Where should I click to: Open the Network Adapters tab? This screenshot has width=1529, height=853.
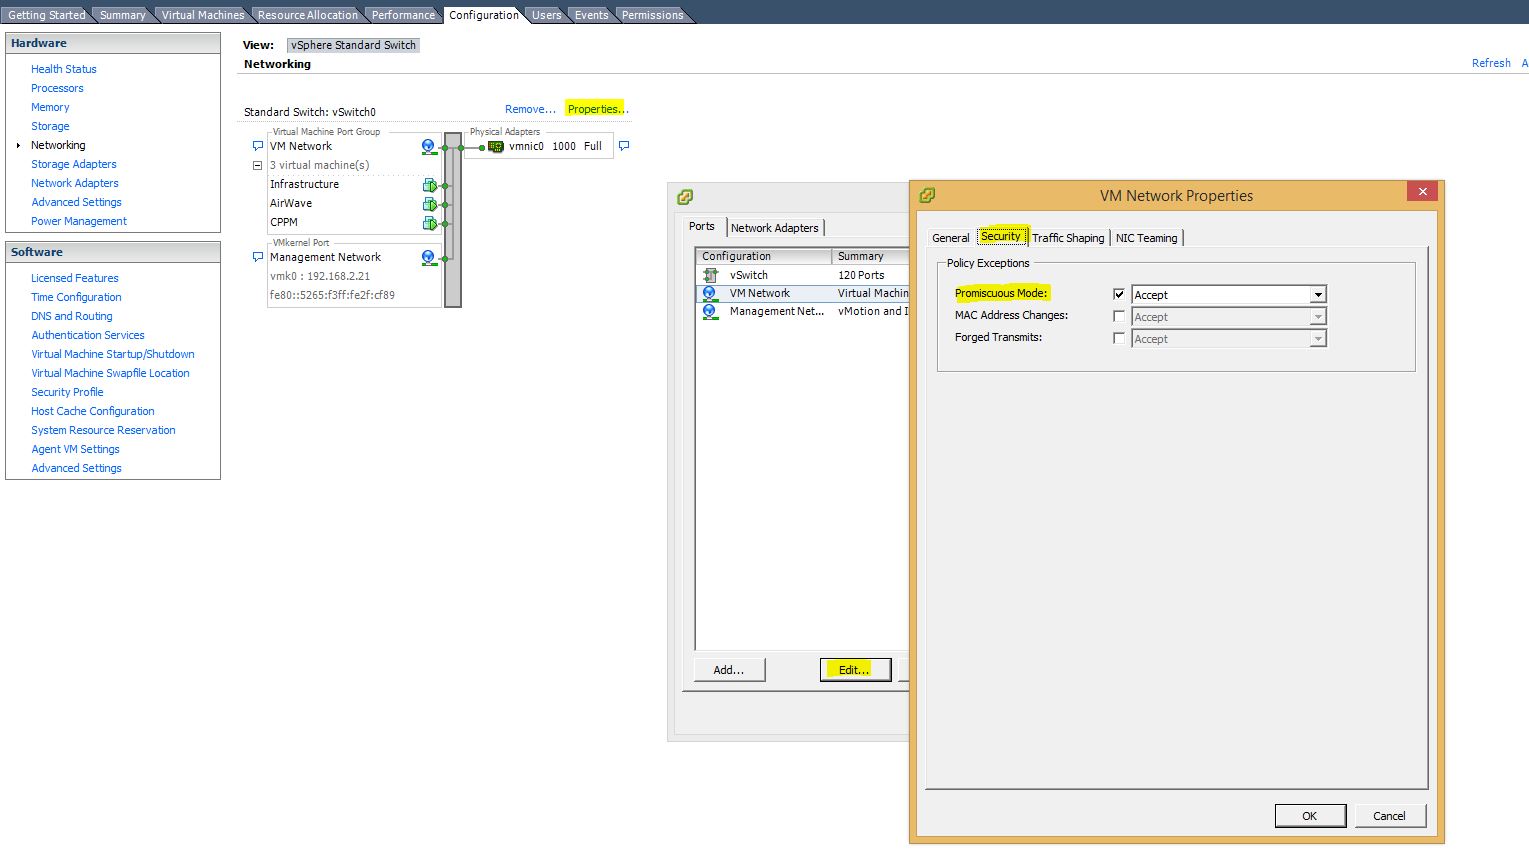click(x=775, y=227)
